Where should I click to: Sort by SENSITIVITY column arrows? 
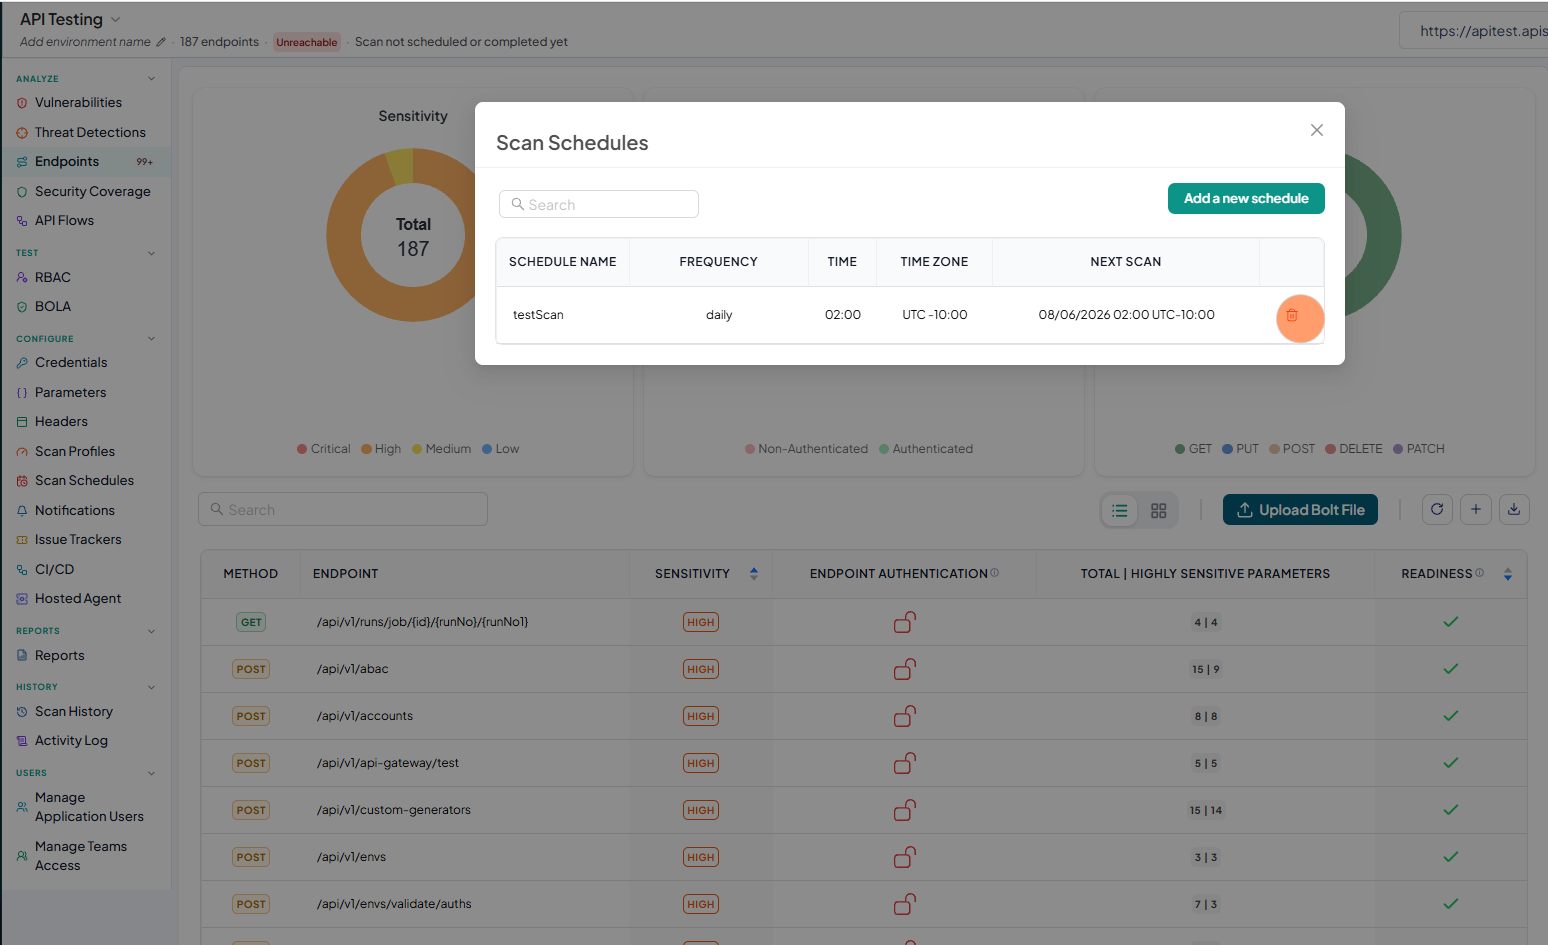754,573
